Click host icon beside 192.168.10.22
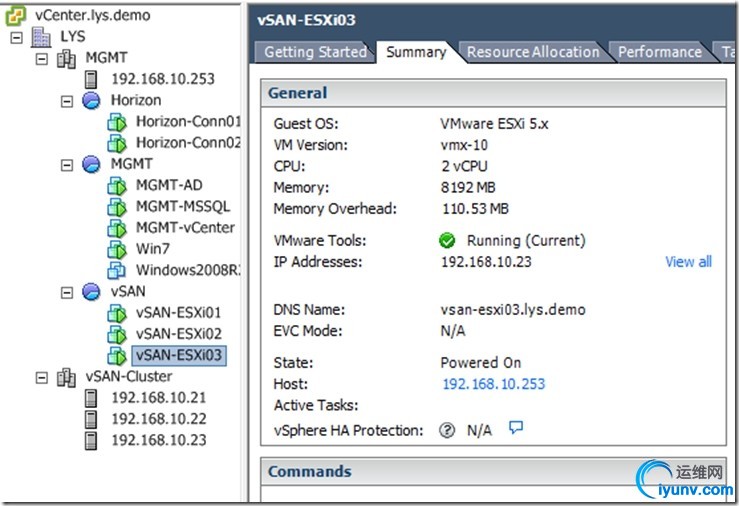739x506 pixels. click(x=91, y=419)
